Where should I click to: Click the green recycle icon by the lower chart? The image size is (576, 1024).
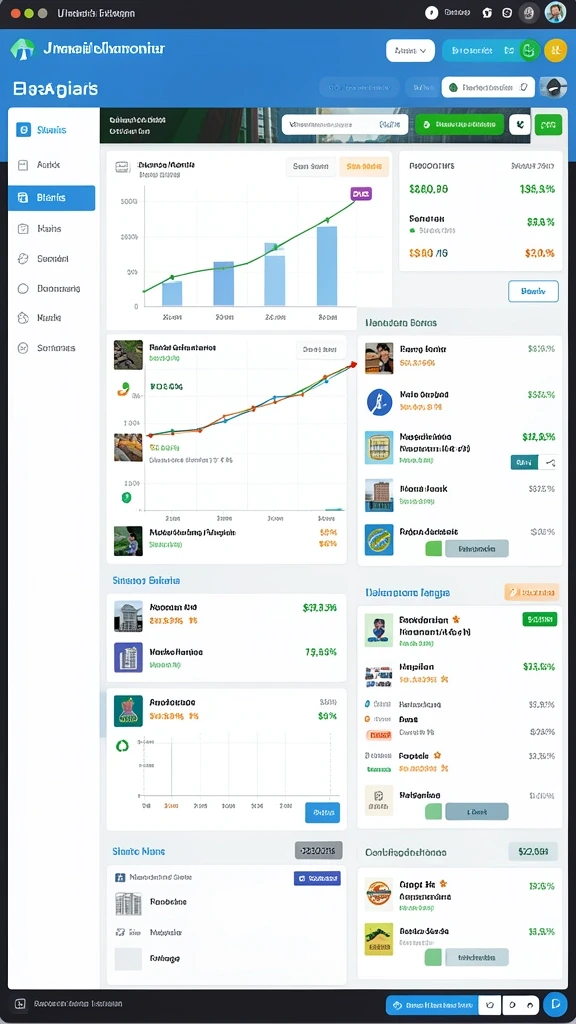(122, 744)
